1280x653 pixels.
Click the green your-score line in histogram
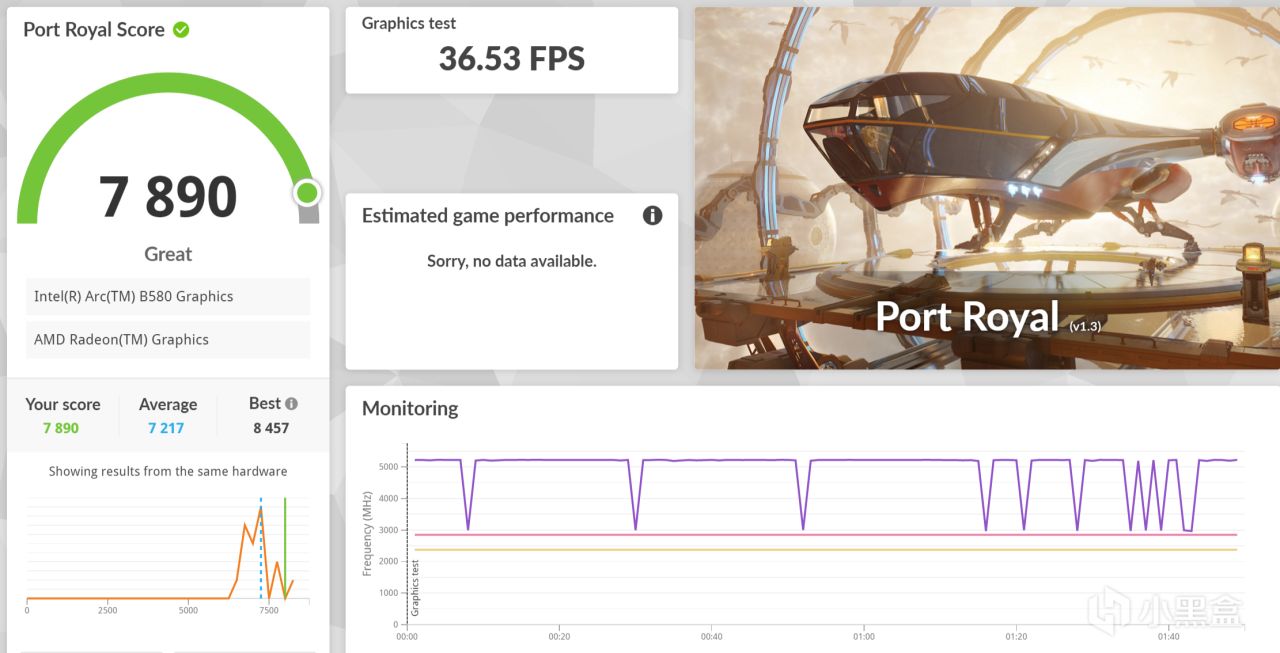[x=285, y=548]
